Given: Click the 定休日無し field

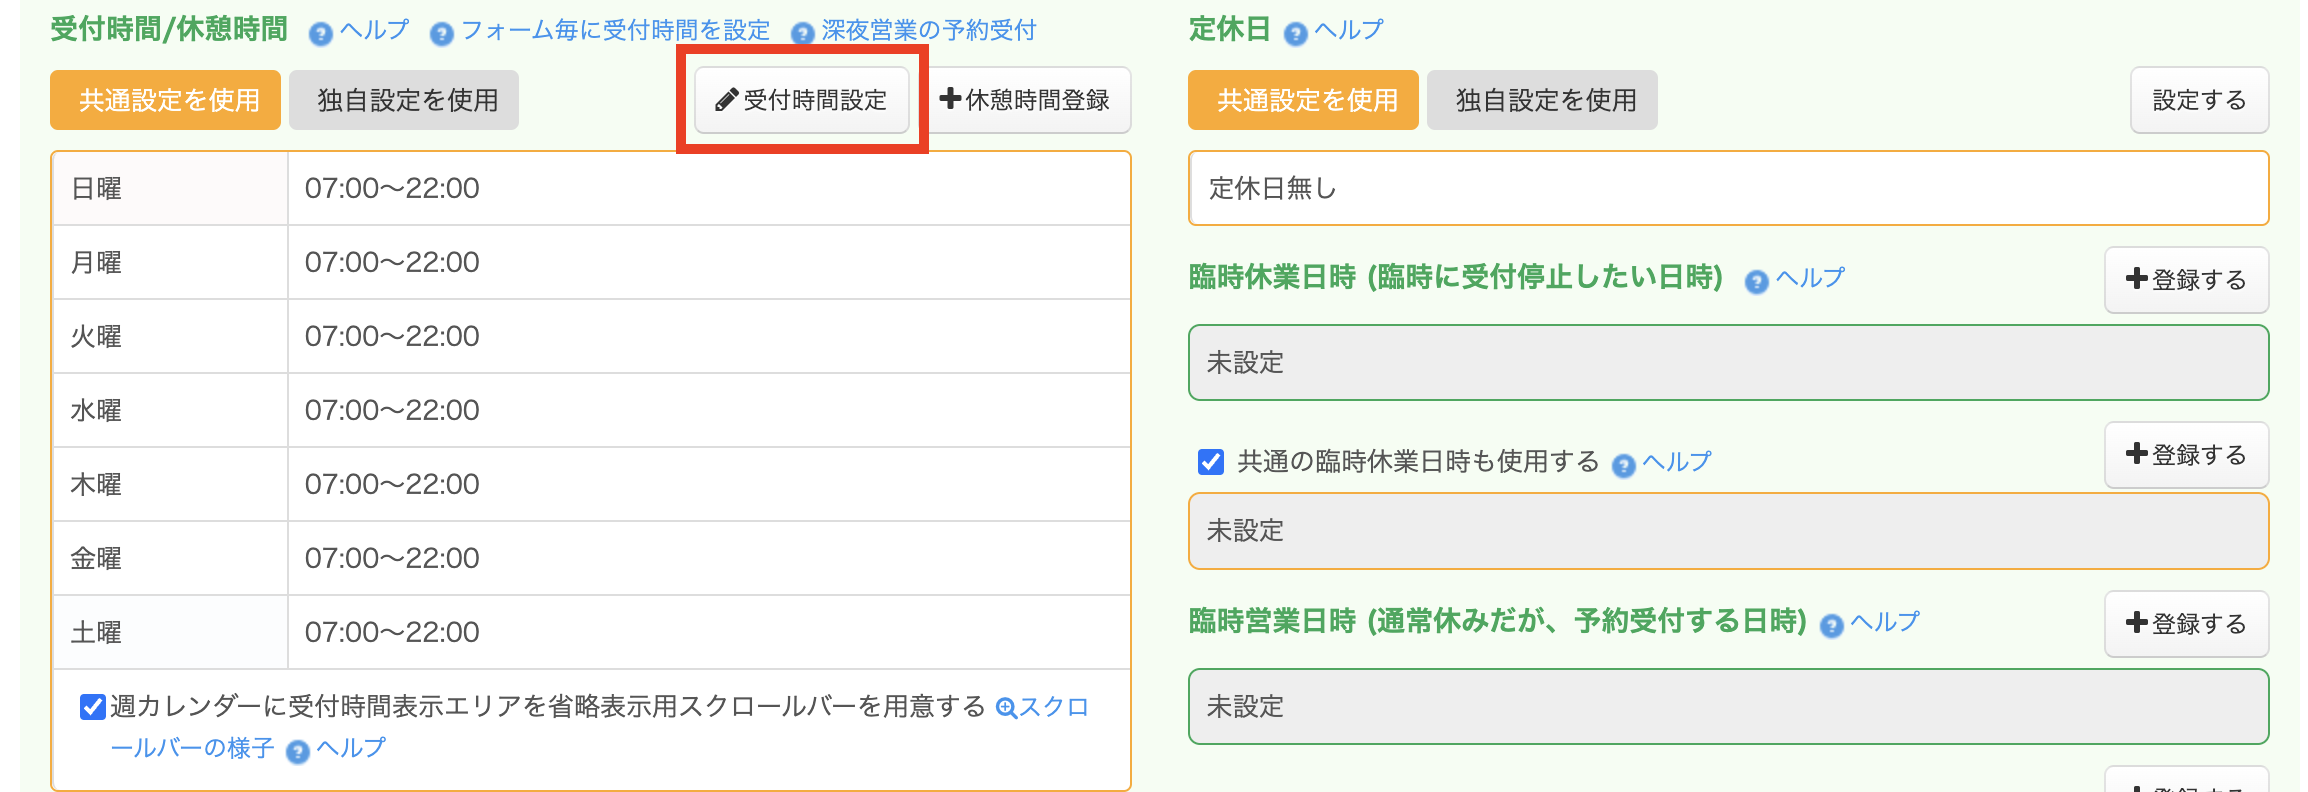Looking at the screenshot, I should (1727, 188).
